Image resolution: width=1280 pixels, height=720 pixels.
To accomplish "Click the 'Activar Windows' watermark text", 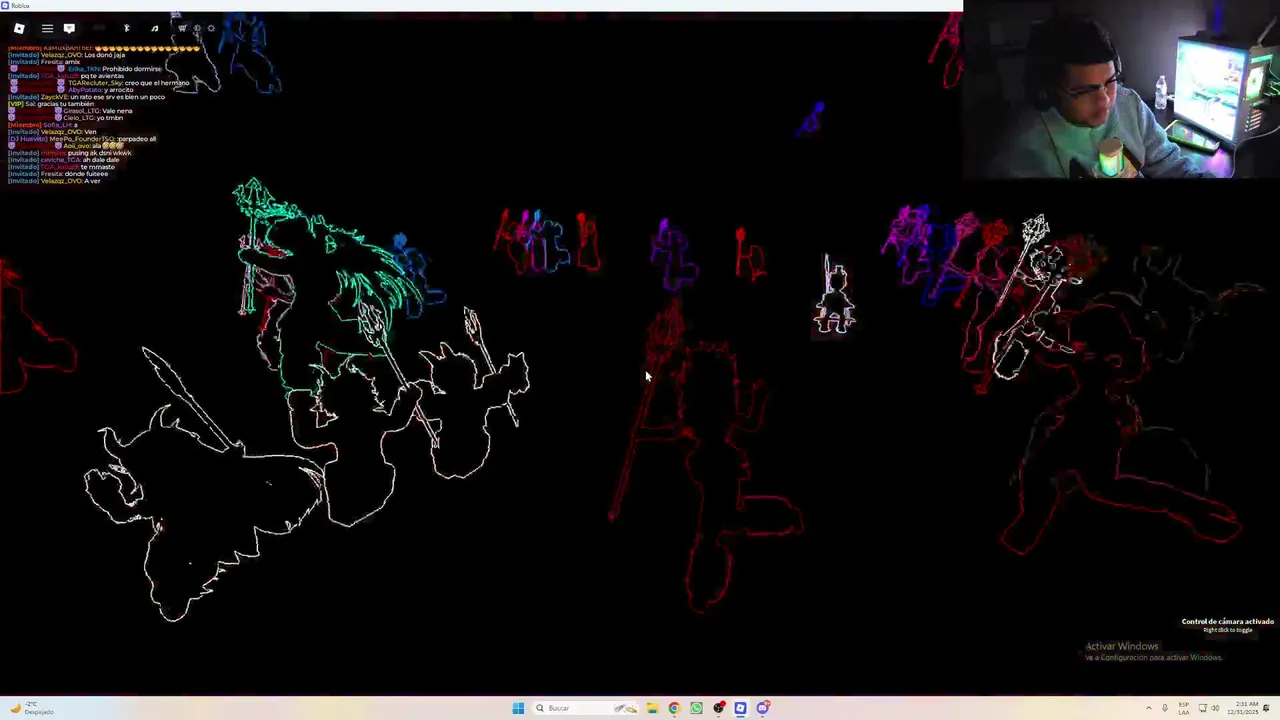I will (x=1122, y=646).
